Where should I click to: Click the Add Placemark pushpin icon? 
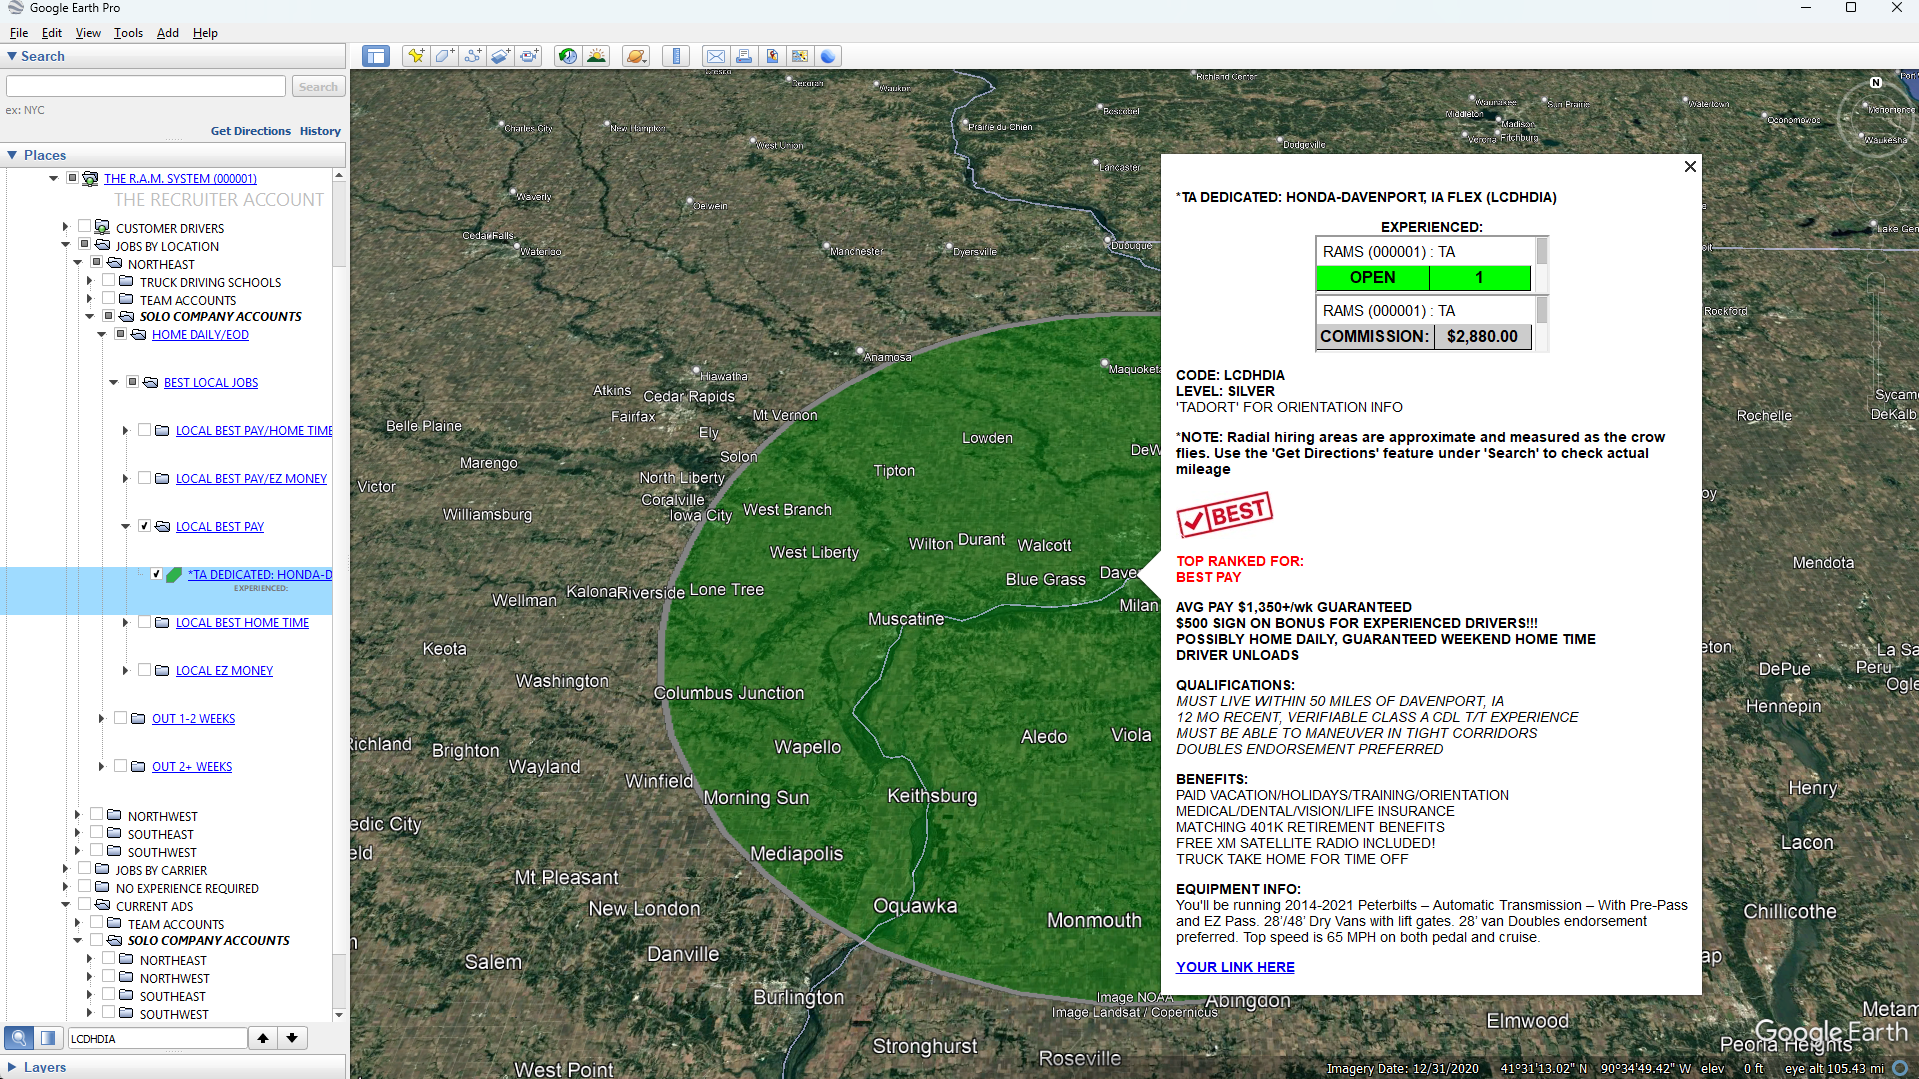pyautogui.click(x=415, y=56)
